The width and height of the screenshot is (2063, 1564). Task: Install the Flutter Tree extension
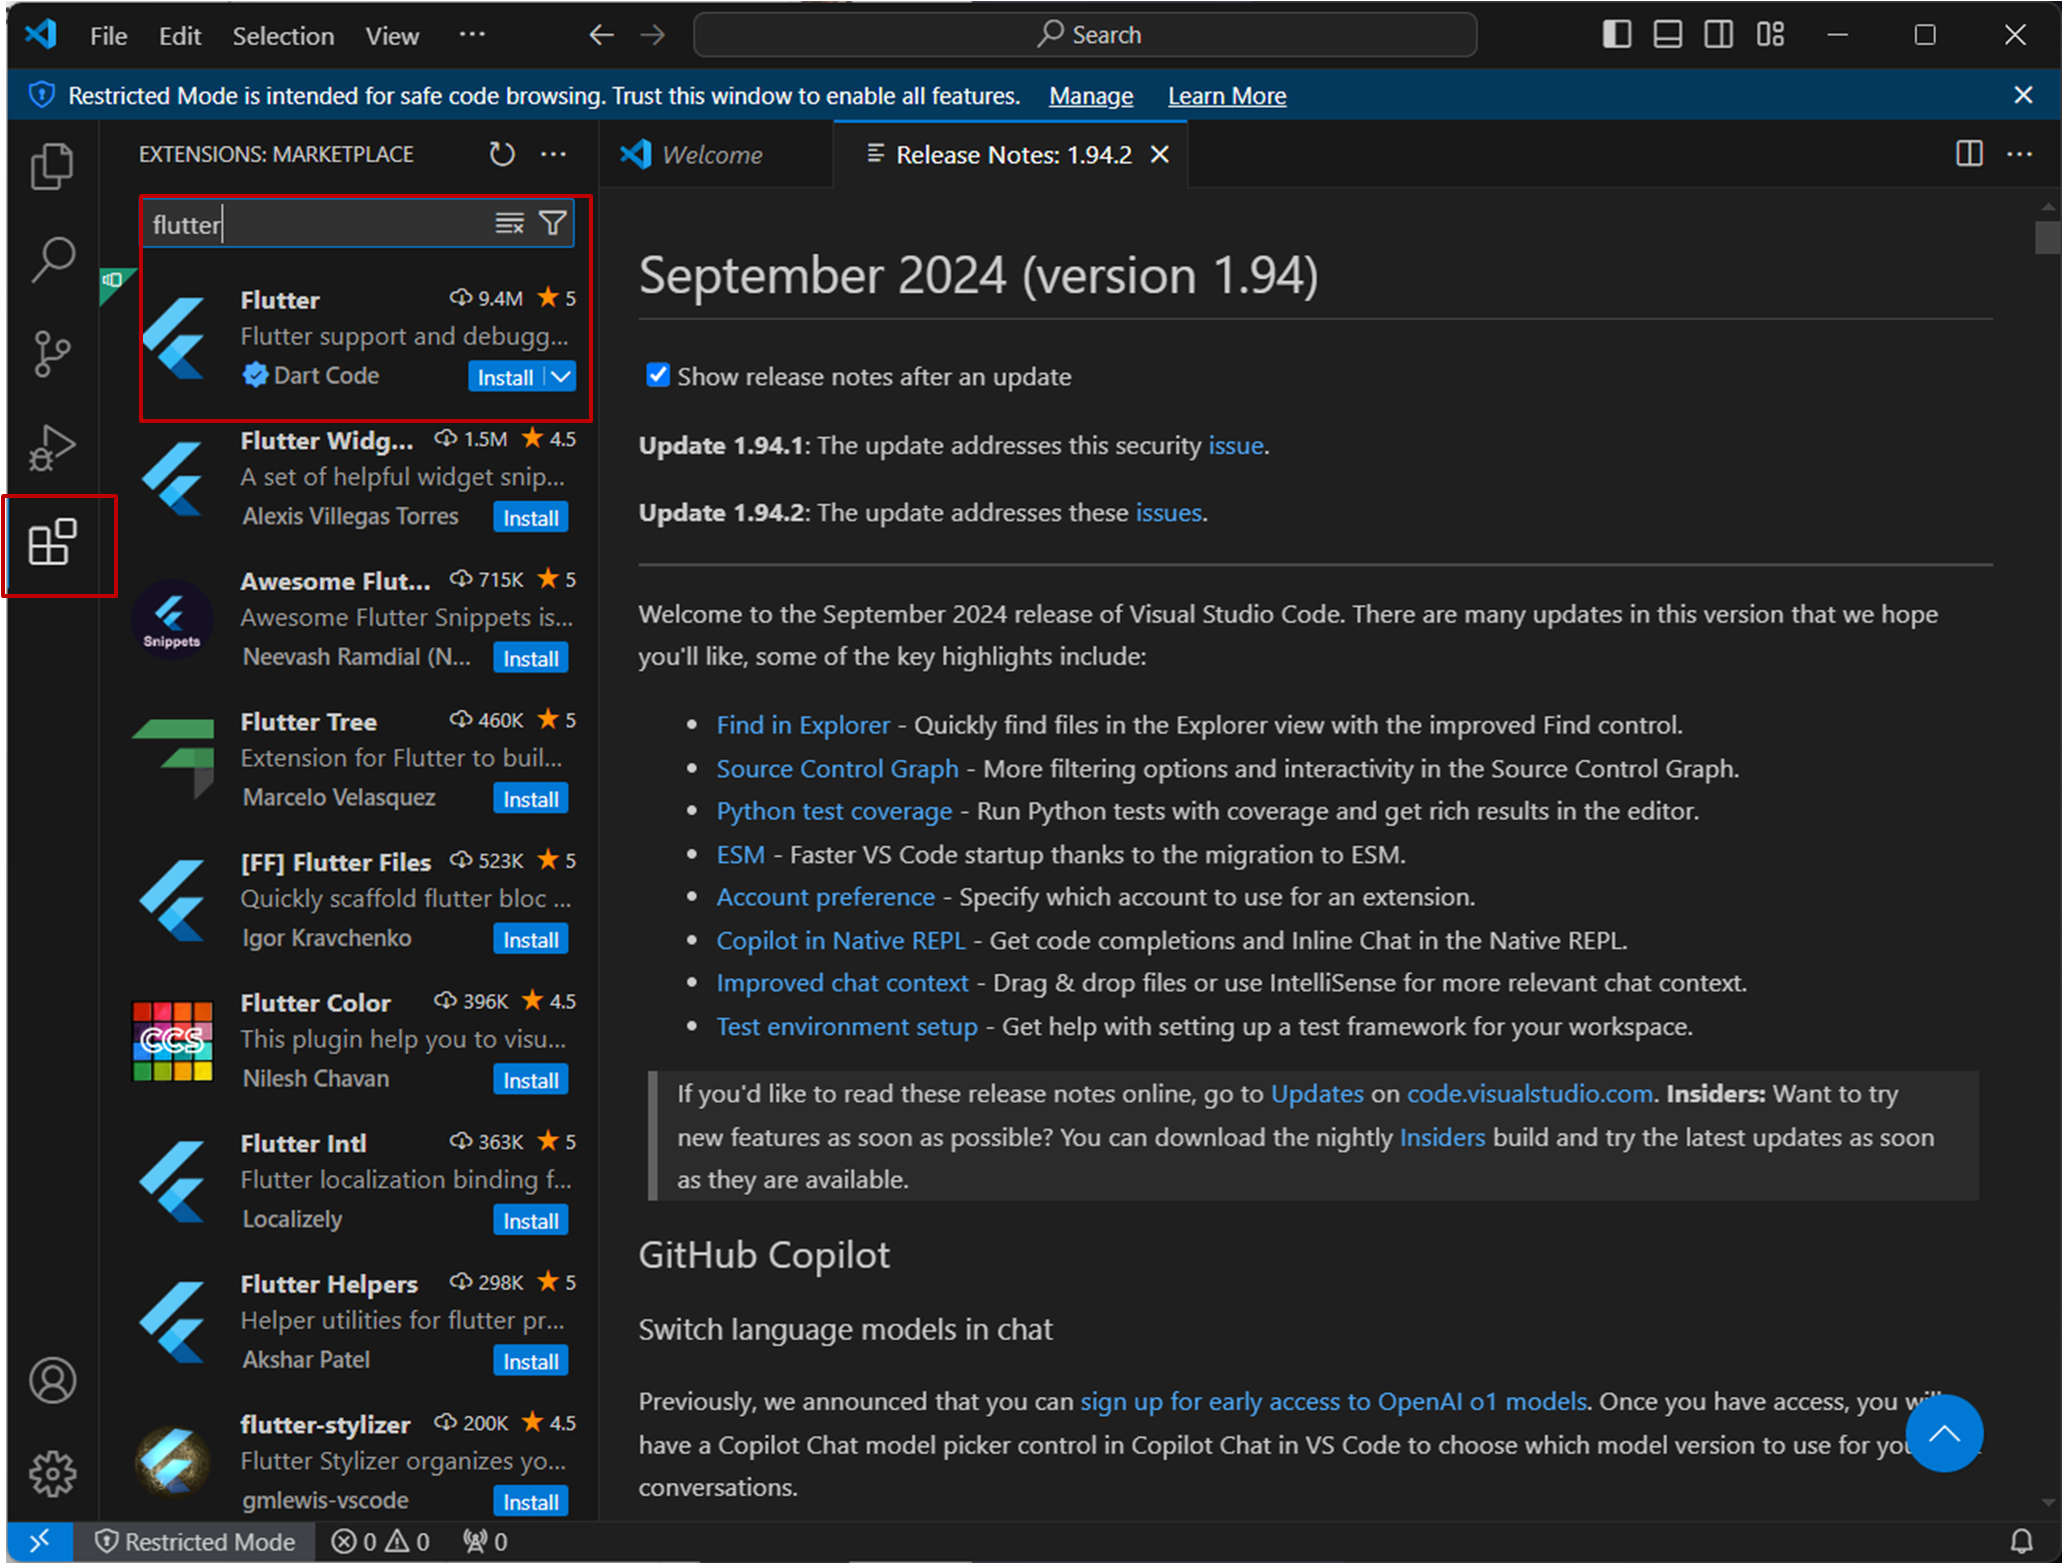tap(530, 799)
